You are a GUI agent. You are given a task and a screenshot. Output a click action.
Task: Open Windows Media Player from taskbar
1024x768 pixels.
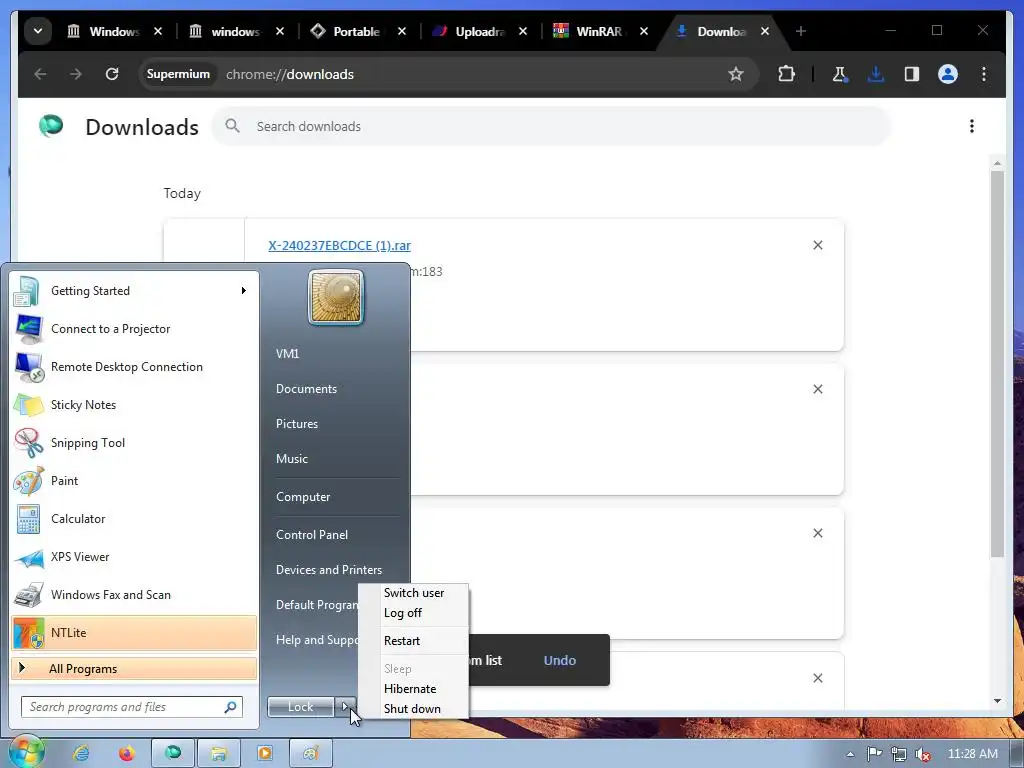pyautogui.click(x=264, y=753)
